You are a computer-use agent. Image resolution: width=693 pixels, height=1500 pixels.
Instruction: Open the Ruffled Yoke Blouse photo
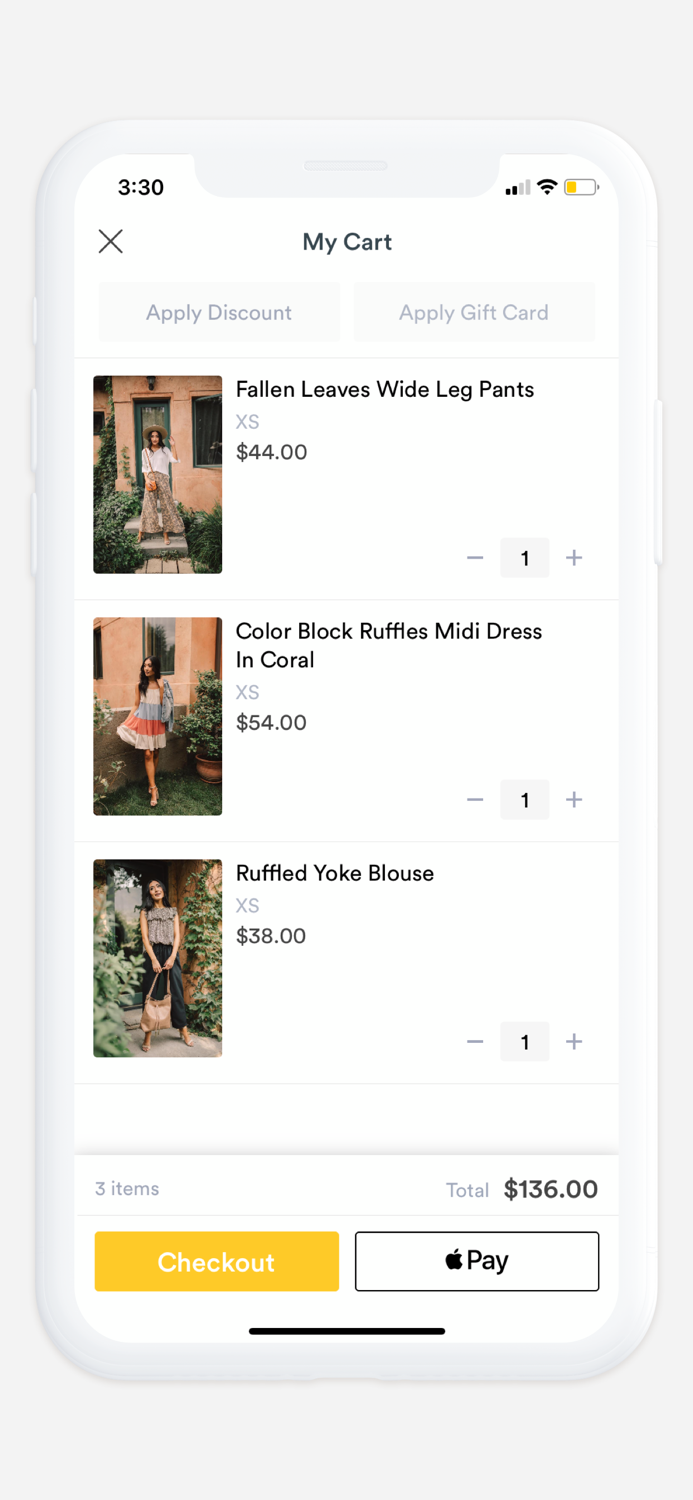tap(157, 958)
